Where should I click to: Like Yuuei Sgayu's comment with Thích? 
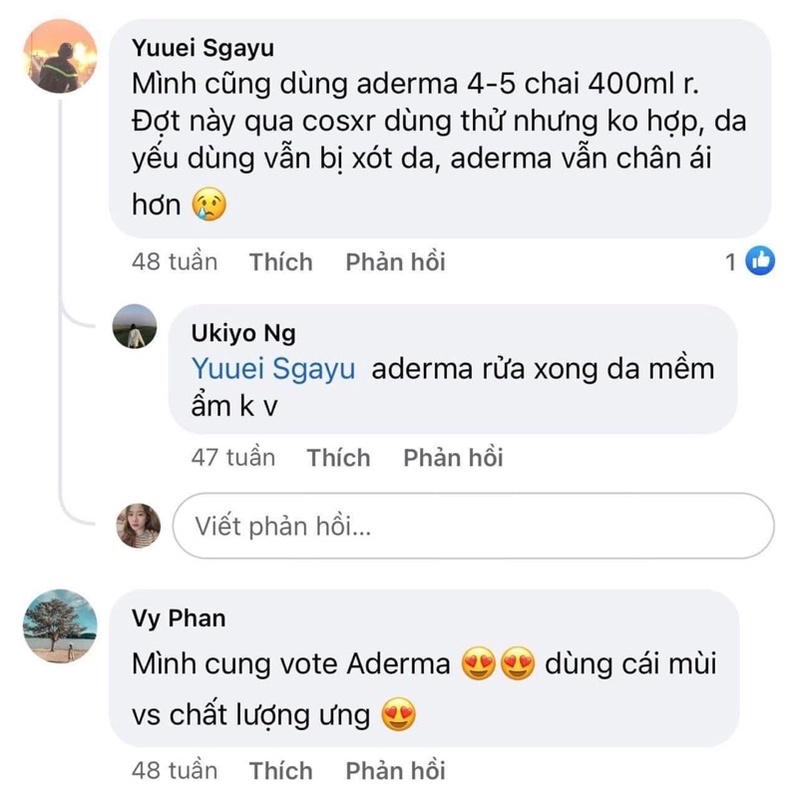[281, 262]
